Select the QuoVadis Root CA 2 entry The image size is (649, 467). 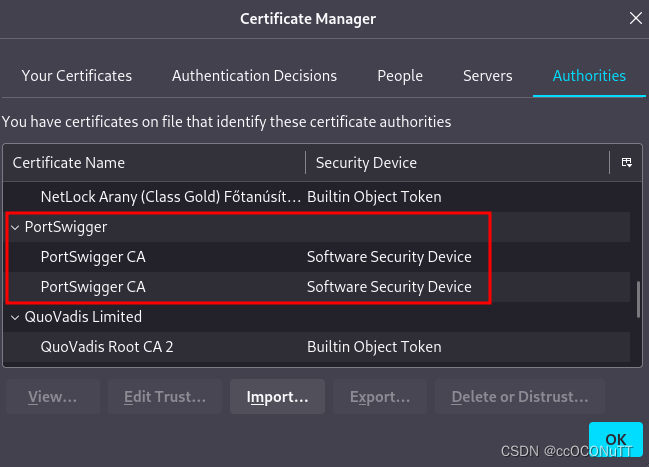point(113,347)
